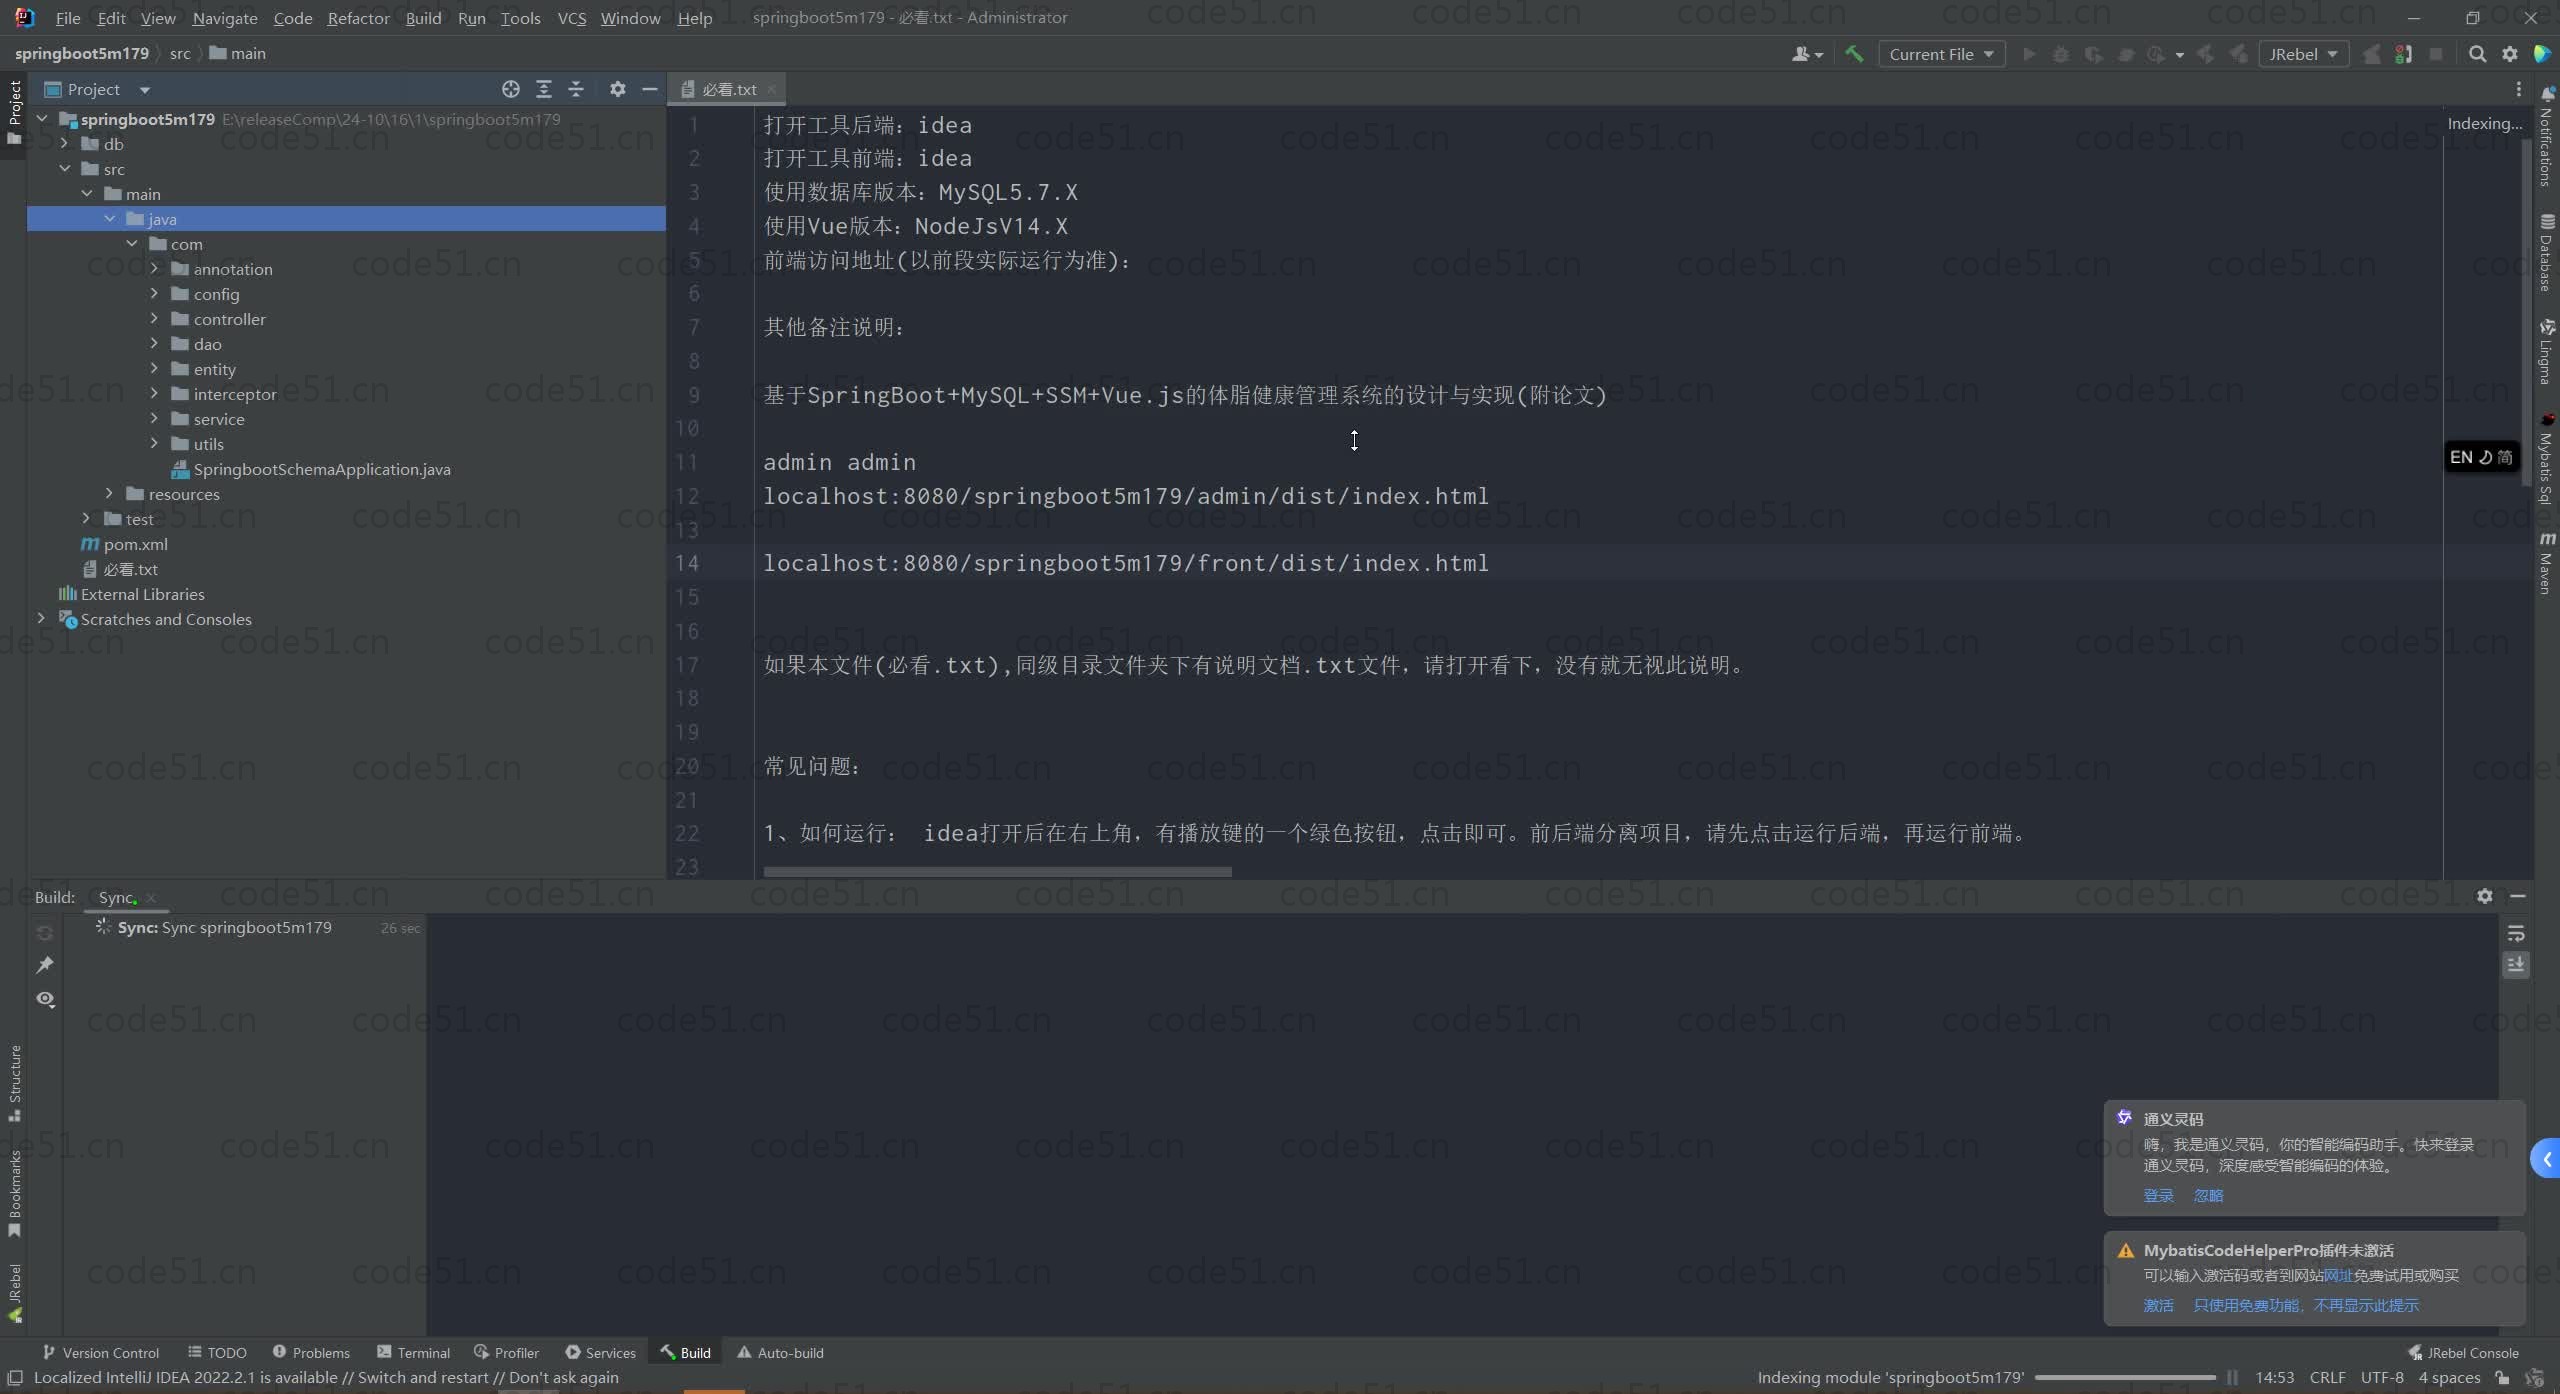Image resolution: width=2560 pixels, height=1394 pixels.
Task: Pin the Build tab icon
Action: pos(45,965)
